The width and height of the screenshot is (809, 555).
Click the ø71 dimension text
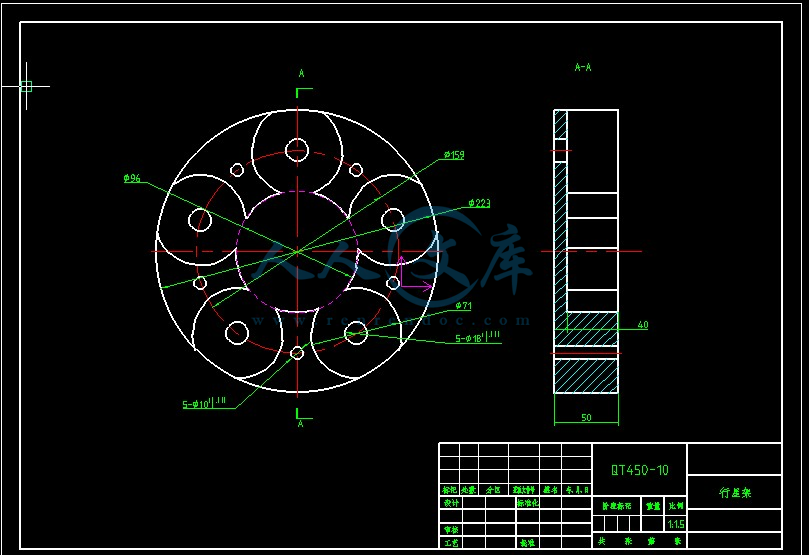click(x=463, y=306)
